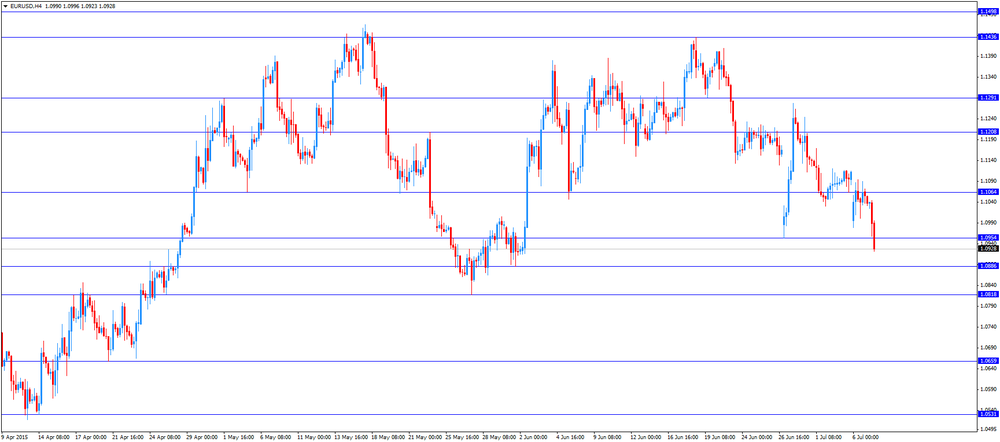Click the 1.0840 price scale value
This screenshot has height=442, width=1000.
pos(989,285)
